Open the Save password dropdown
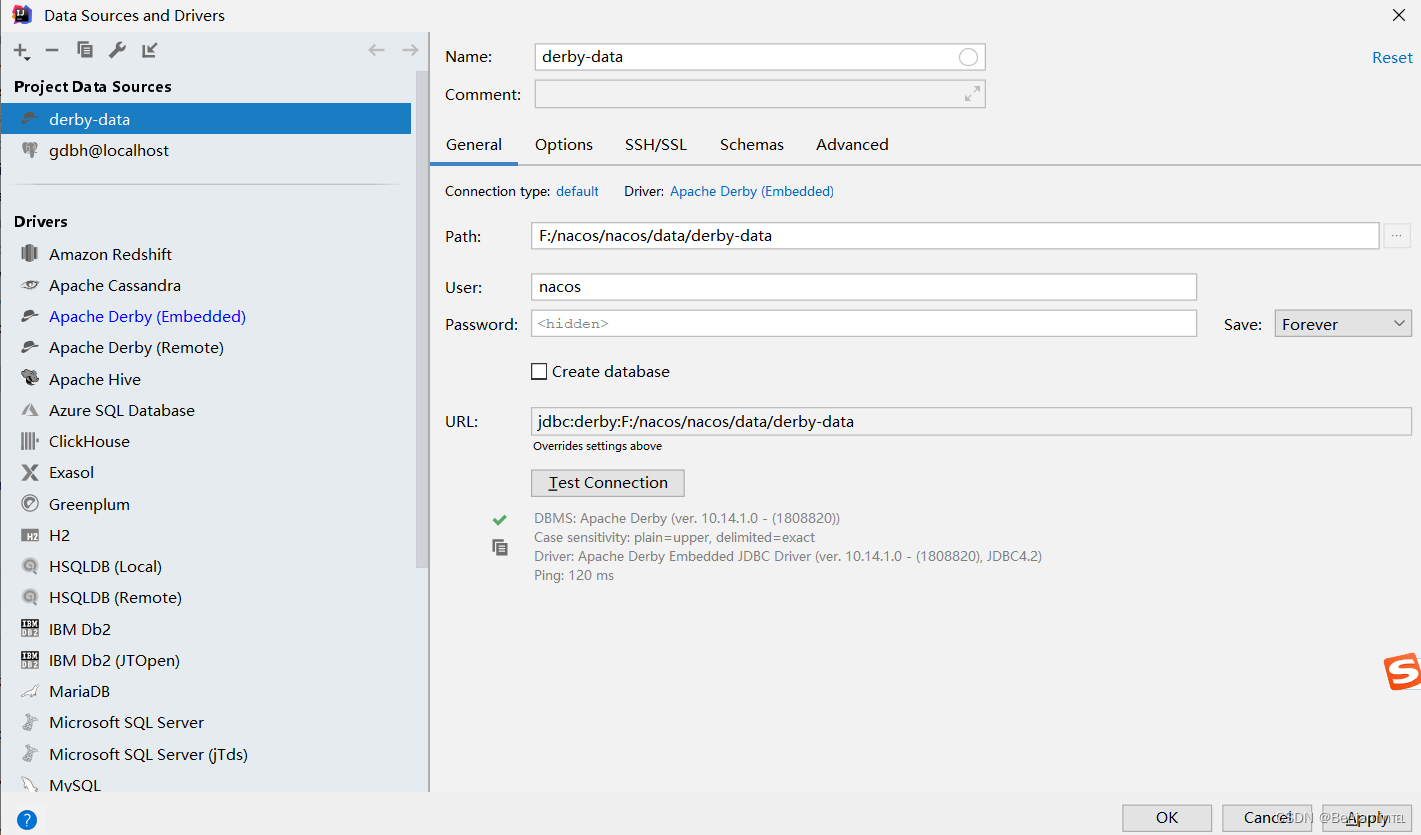The image size is (1421, 835). pyautogui.click(x=1343, y=324)
